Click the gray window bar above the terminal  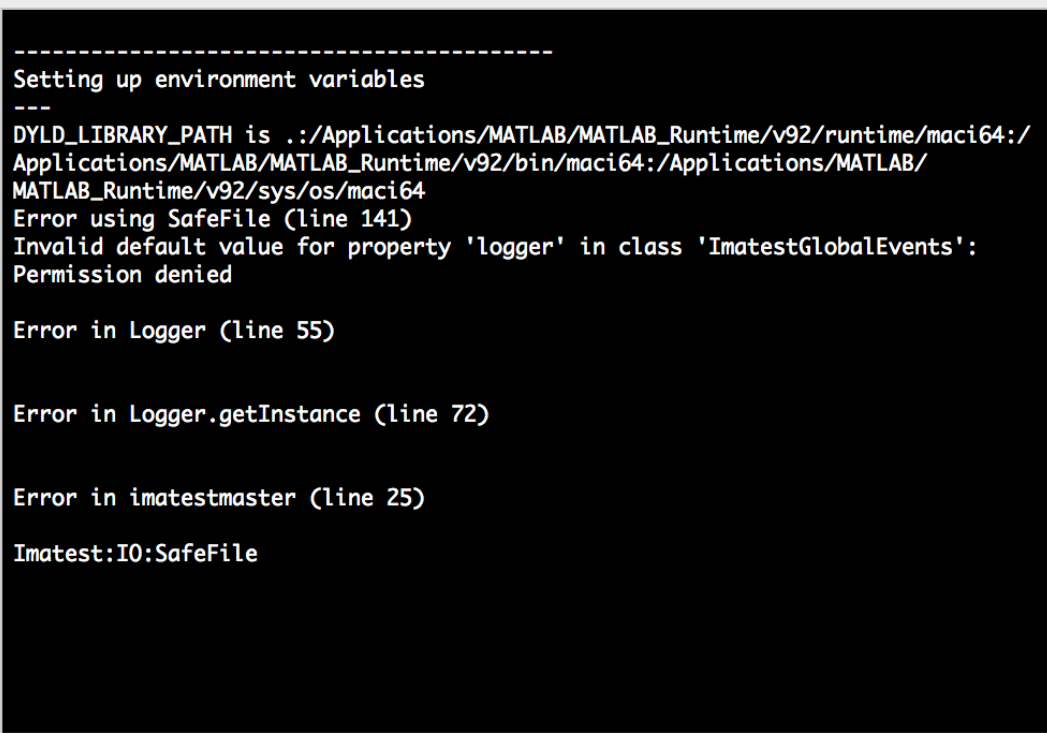[524, 4]
